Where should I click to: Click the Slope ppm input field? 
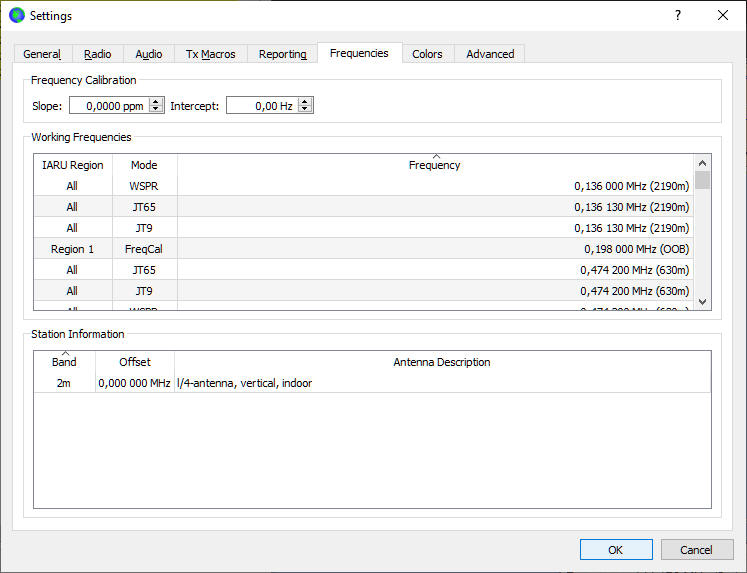point(108,106)
